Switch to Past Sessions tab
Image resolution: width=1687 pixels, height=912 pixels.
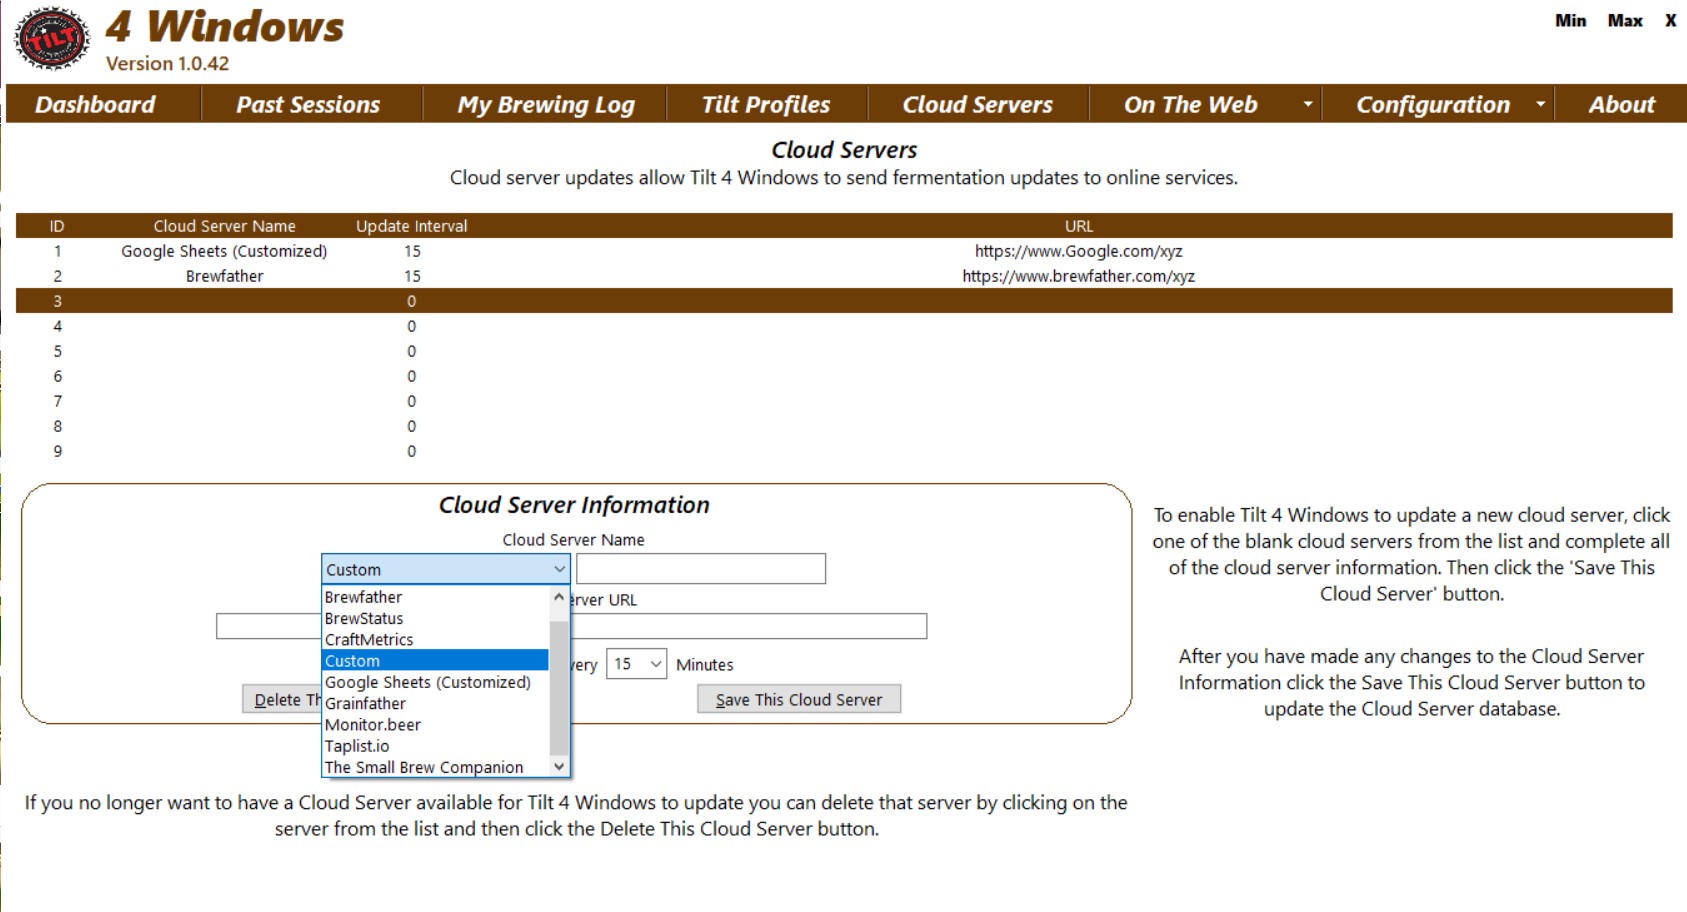click(x=308, y=104)
